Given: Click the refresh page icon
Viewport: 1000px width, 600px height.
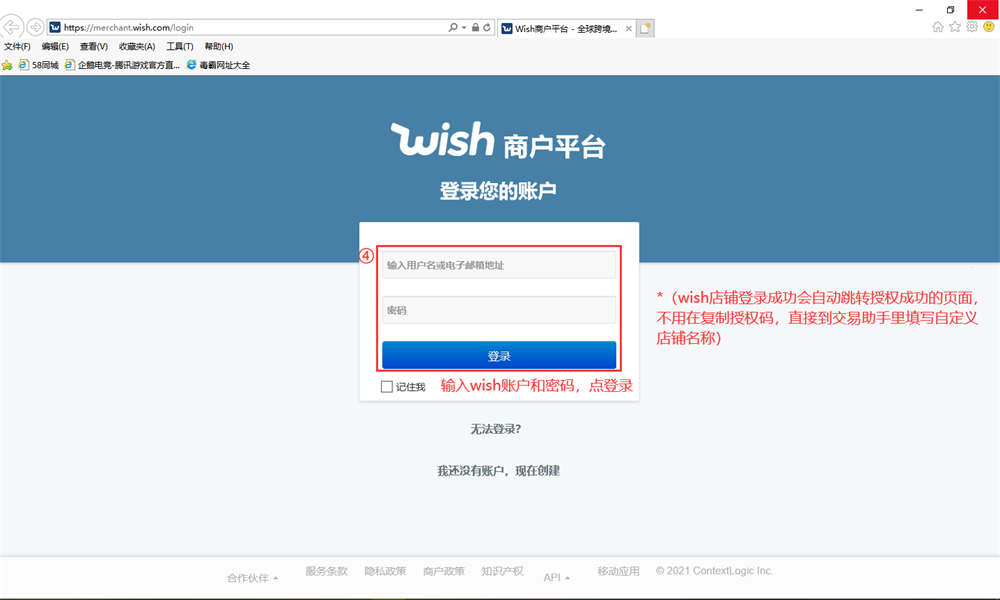Looking at the screenshot, I should (x=487, y=27).
